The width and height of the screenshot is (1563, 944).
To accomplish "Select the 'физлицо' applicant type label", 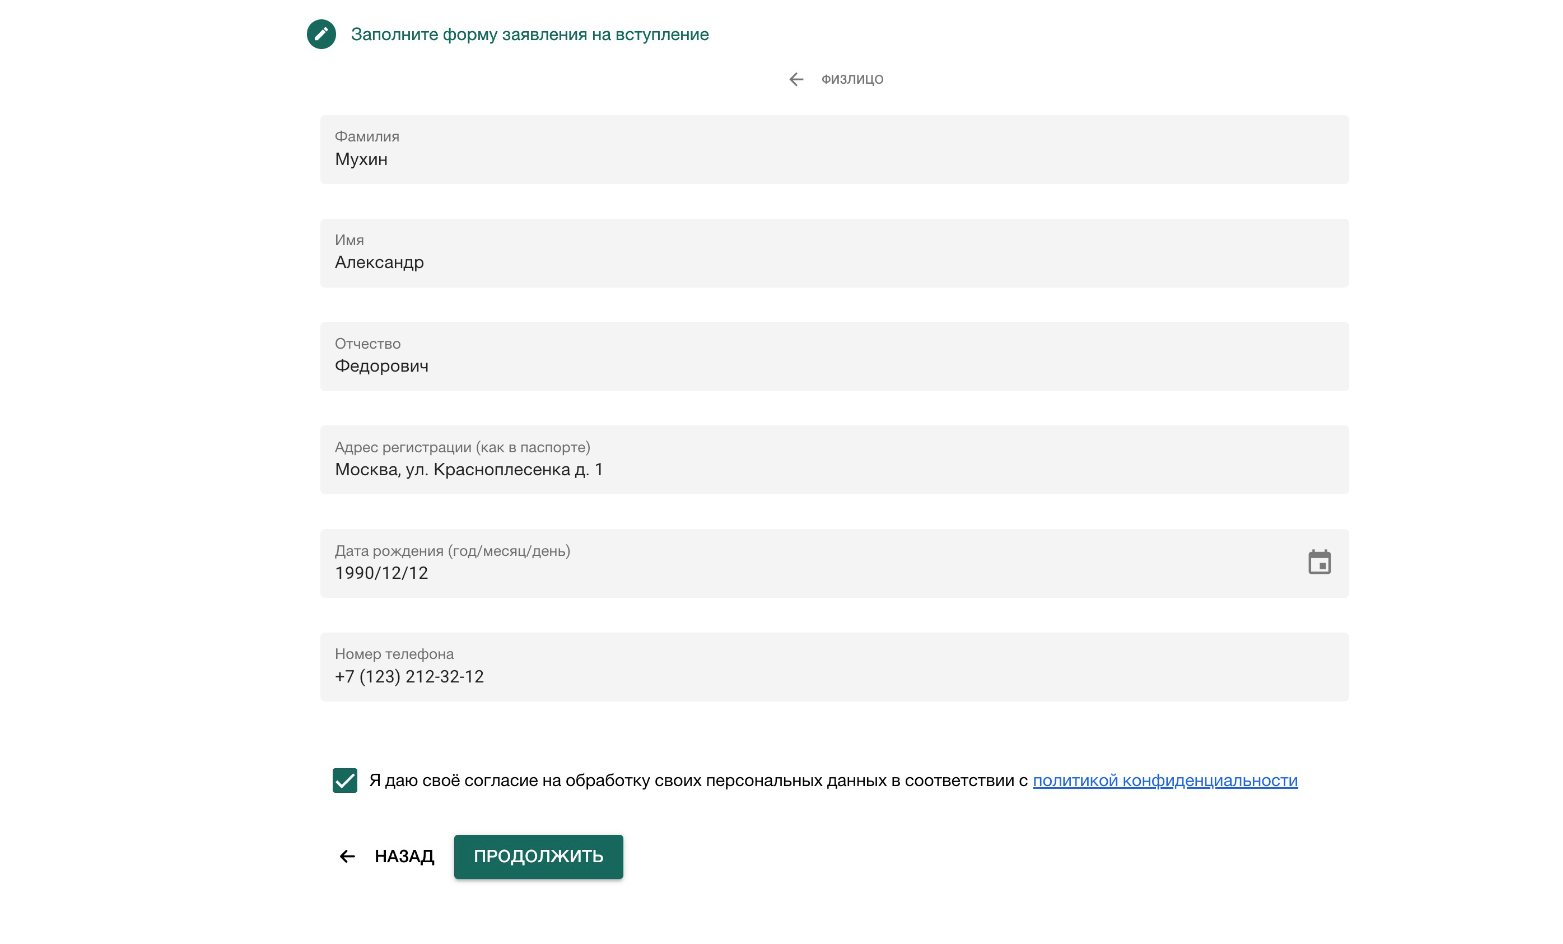I will pyautogui.click(x=852, y=79).
